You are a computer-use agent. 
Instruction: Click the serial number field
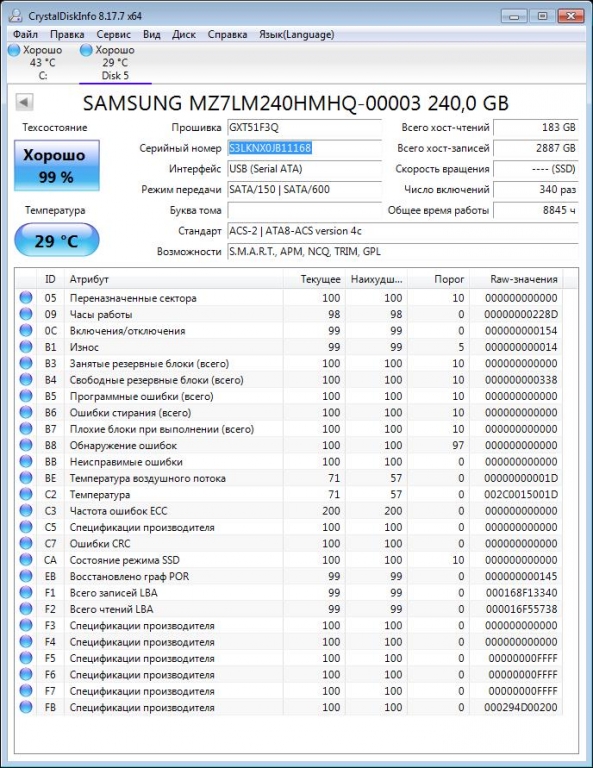point(304,148)
